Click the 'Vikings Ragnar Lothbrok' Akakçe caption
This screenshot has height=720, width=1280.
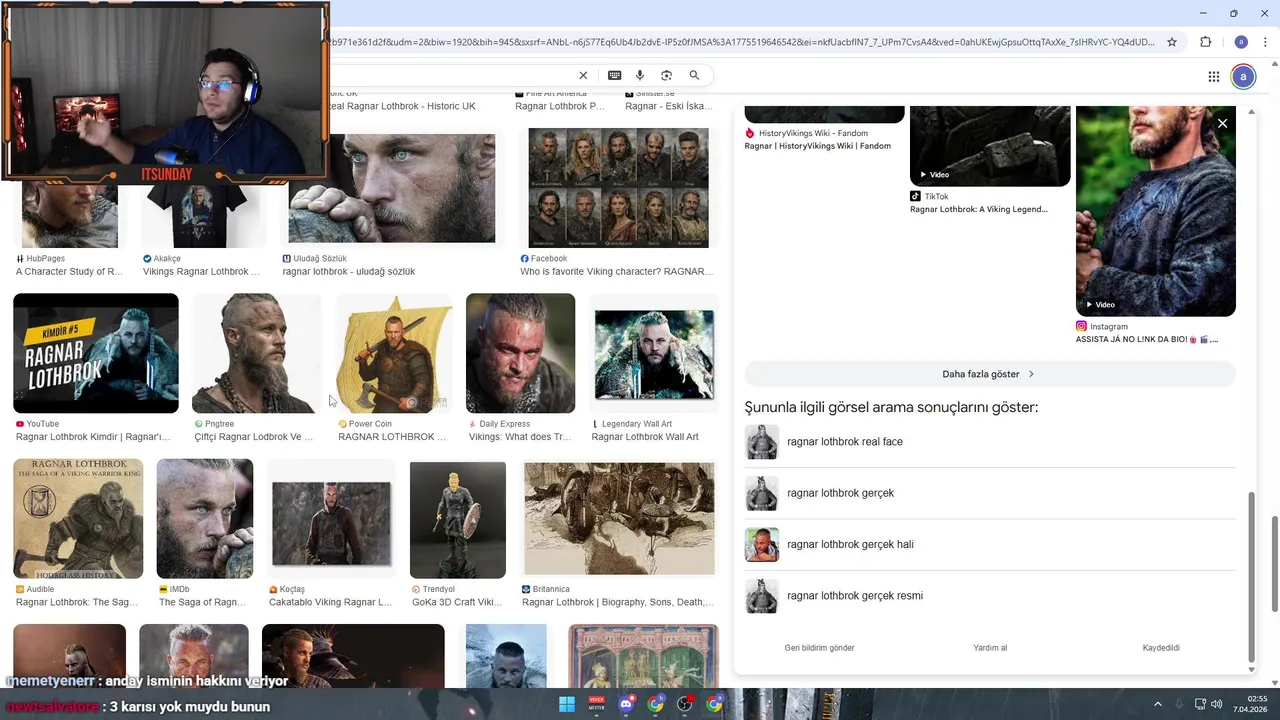tap(201, 272)
